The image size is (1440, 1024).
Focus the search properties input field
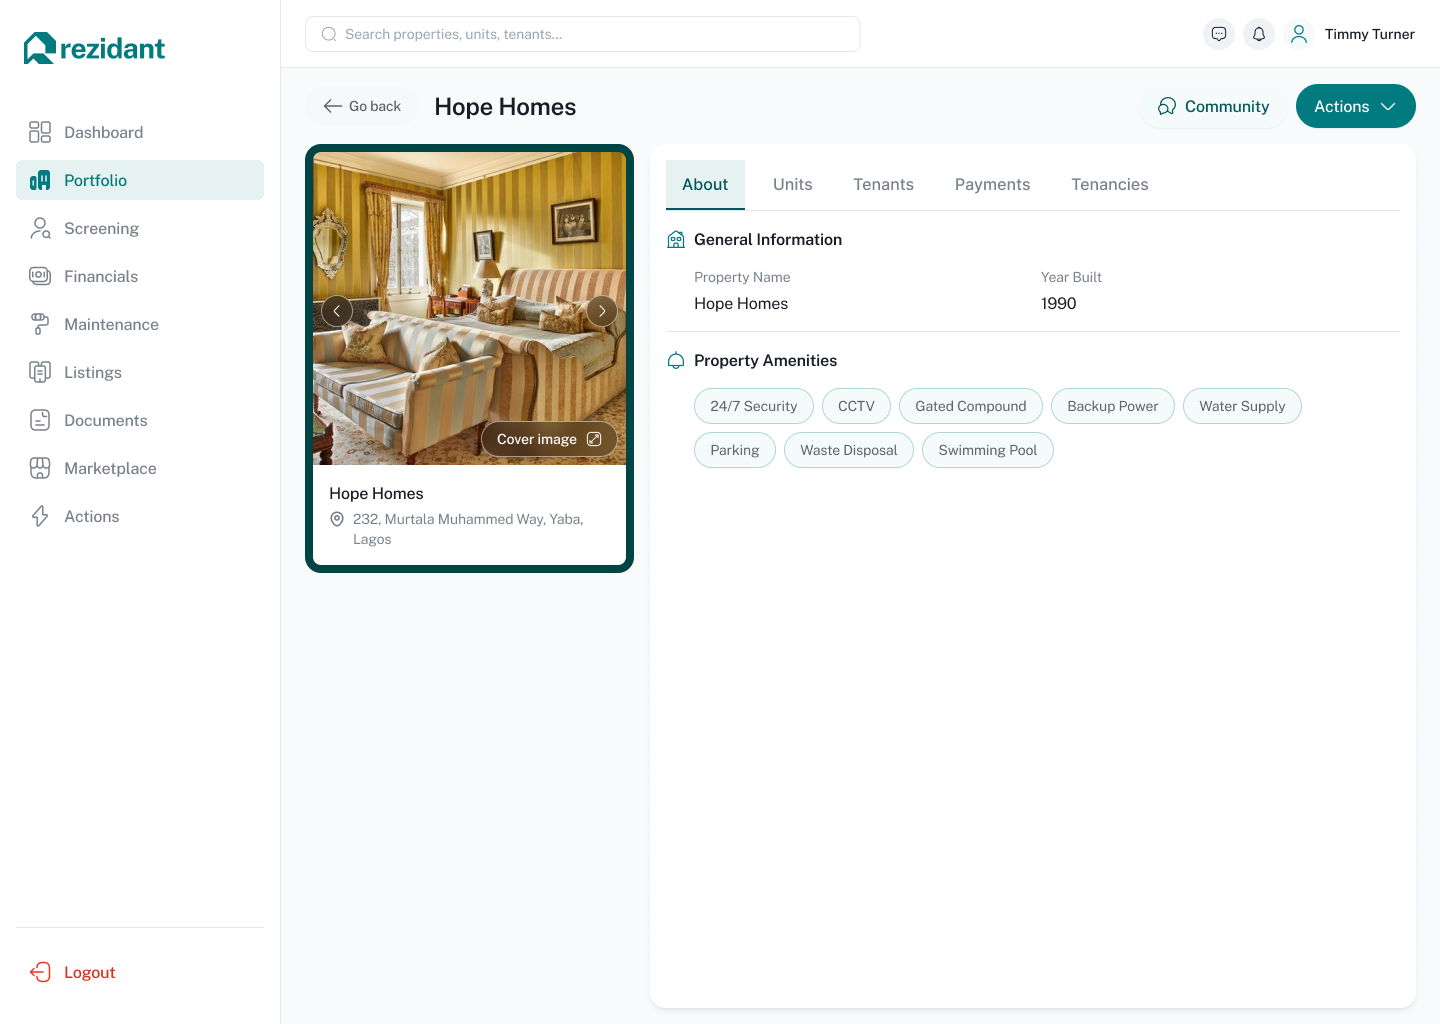[583, 34]
